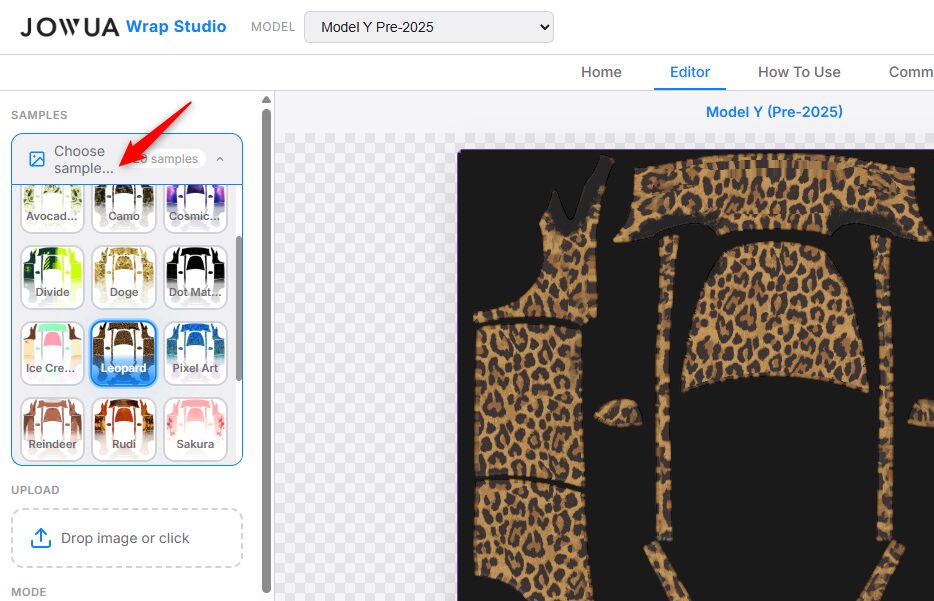Viewport: 934px width, 601px height.
Task: Go to the Home tab
Action: [601, 72]
